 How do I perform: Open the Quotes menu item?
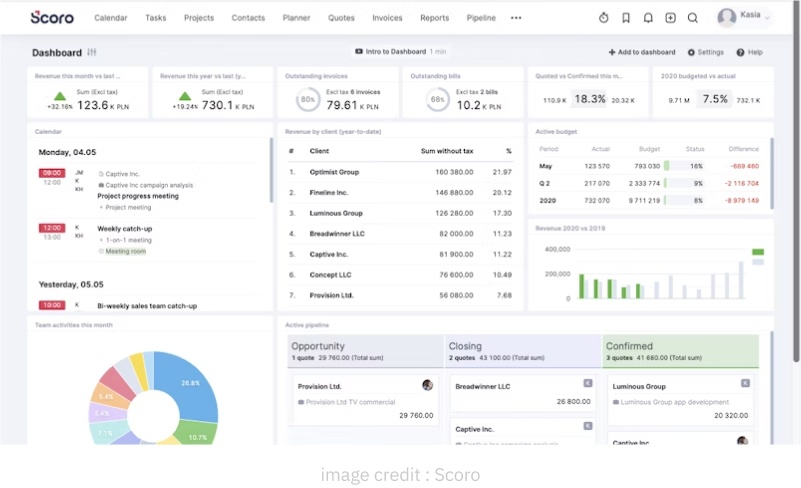(x=341, y=18)
